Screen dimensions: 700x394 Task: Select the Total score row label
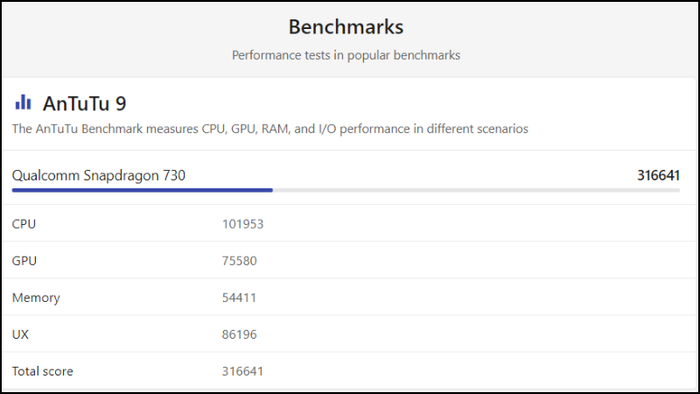42,371
